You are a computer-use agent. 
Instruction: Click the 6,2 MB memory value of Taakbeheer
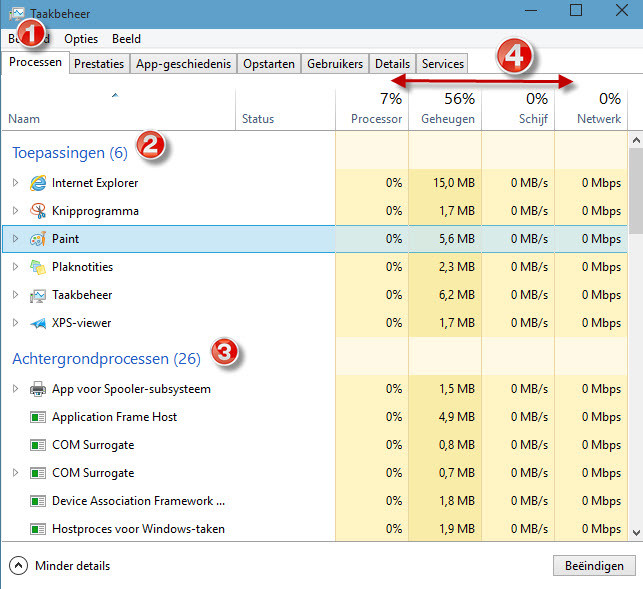point(457,295)
